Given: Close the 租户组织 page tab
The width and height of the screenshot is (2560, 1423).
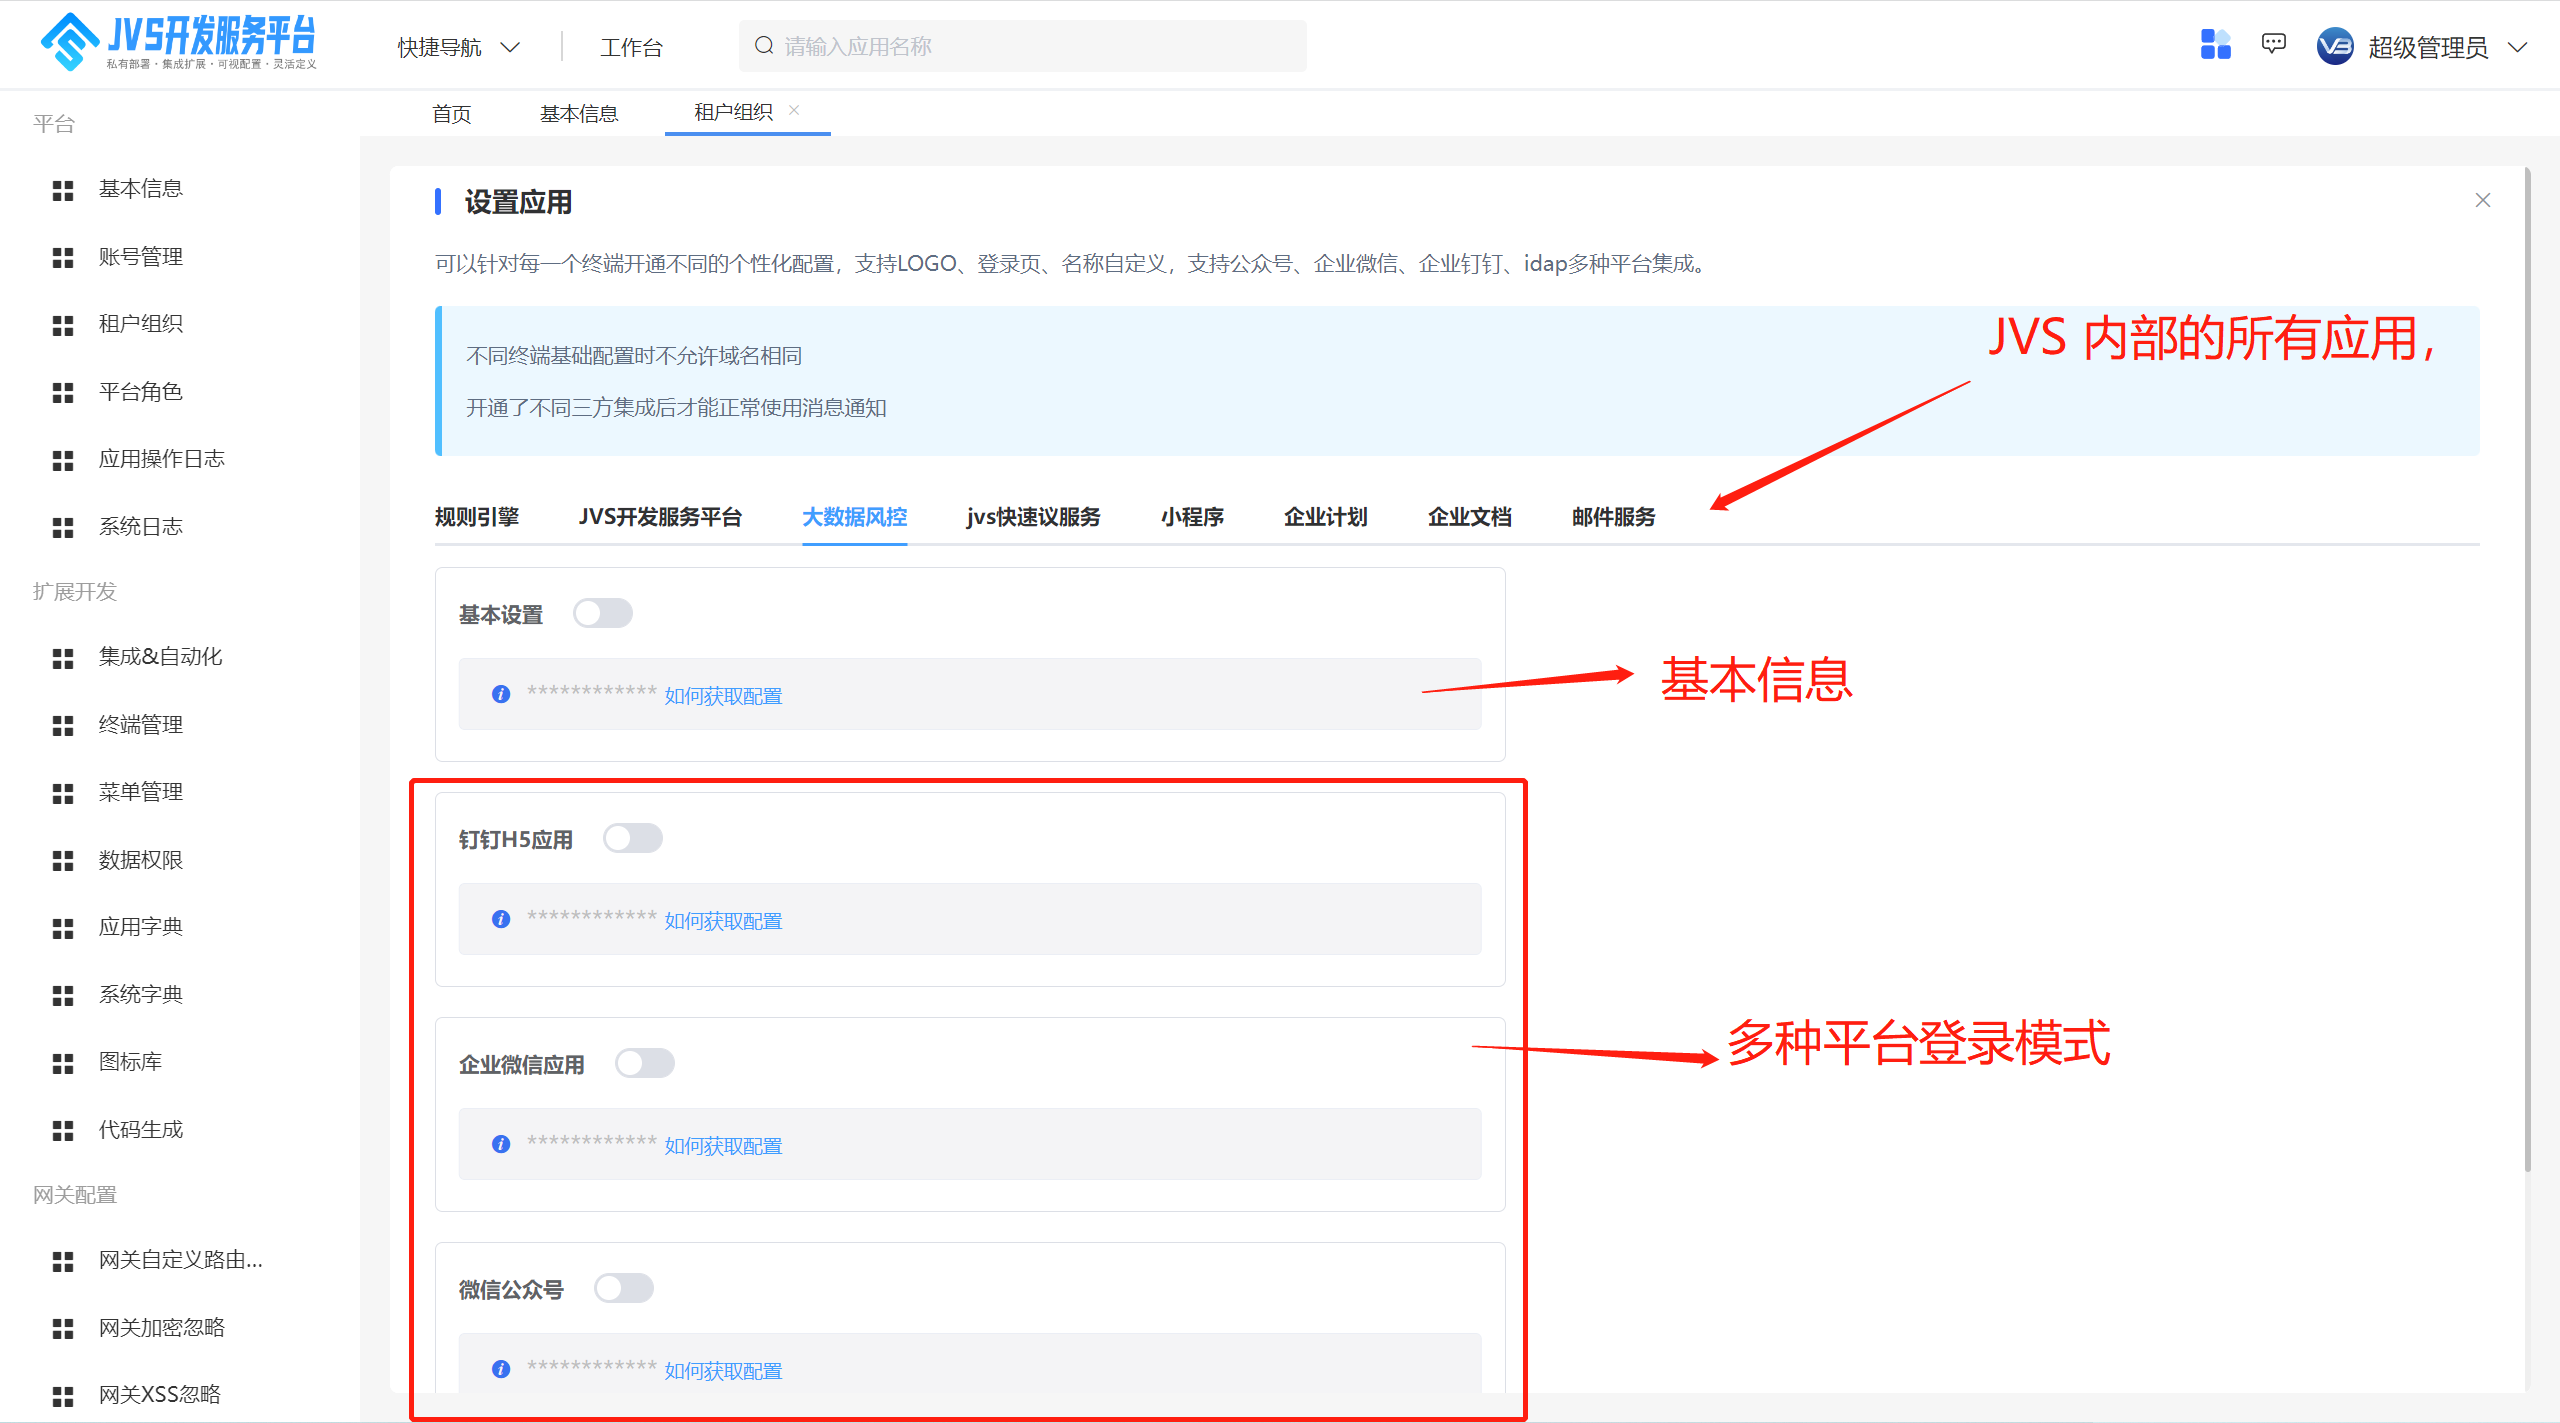Looking at the screenshot, I should click(x=794, y=110).
